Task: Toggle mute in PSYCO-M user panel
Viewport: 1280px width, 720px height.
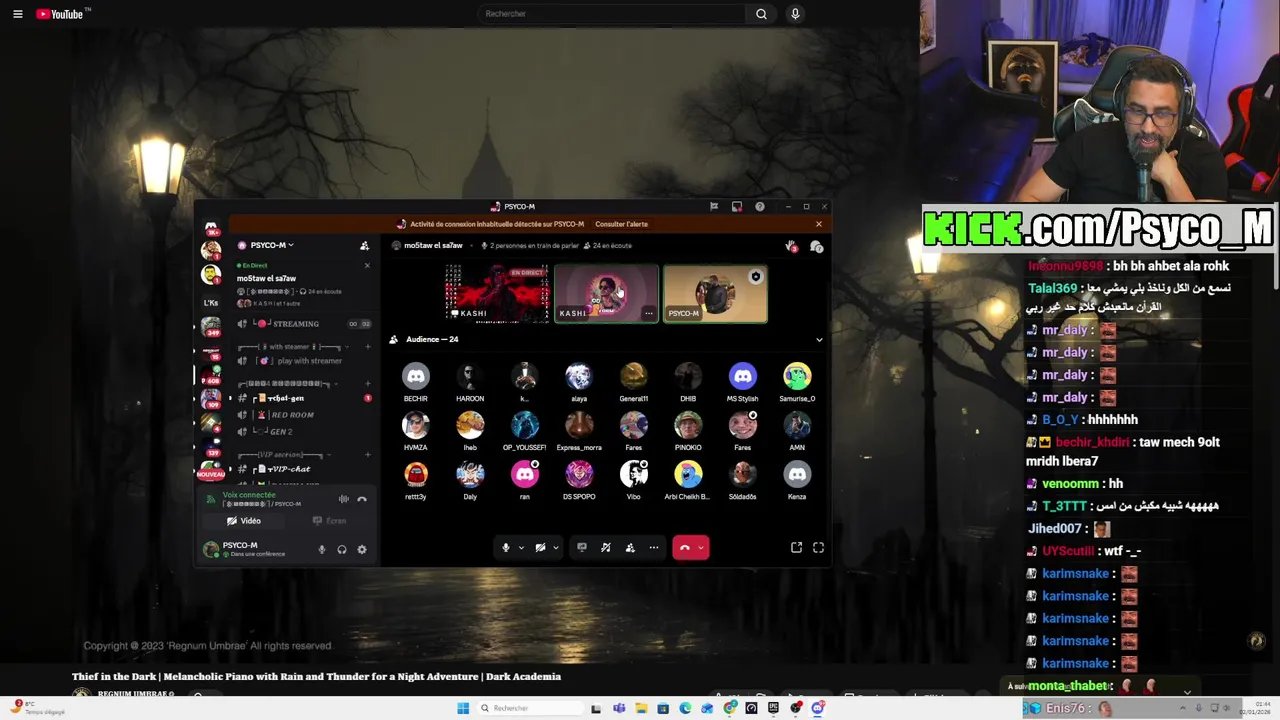Action: pos(322,549)
